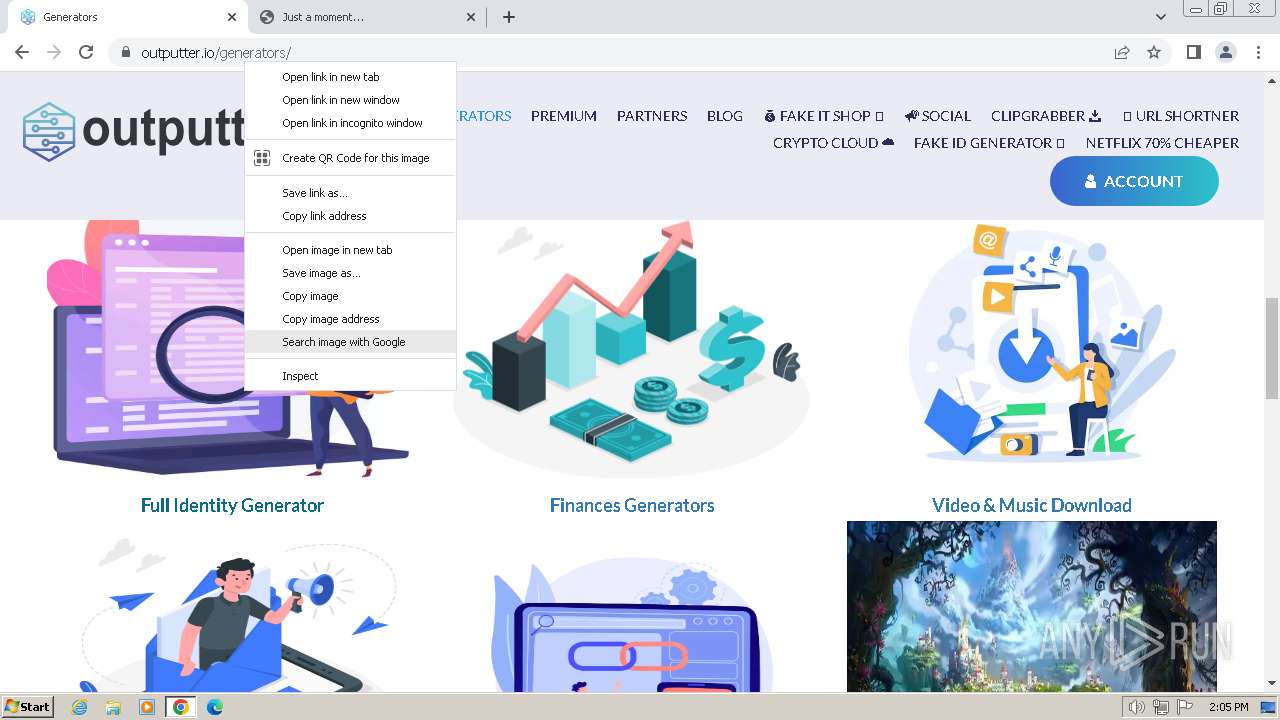The image size is (1280, 720).
Task: Open the CLIPGRABBER nav link
Action: click(x=1046, y=116)
